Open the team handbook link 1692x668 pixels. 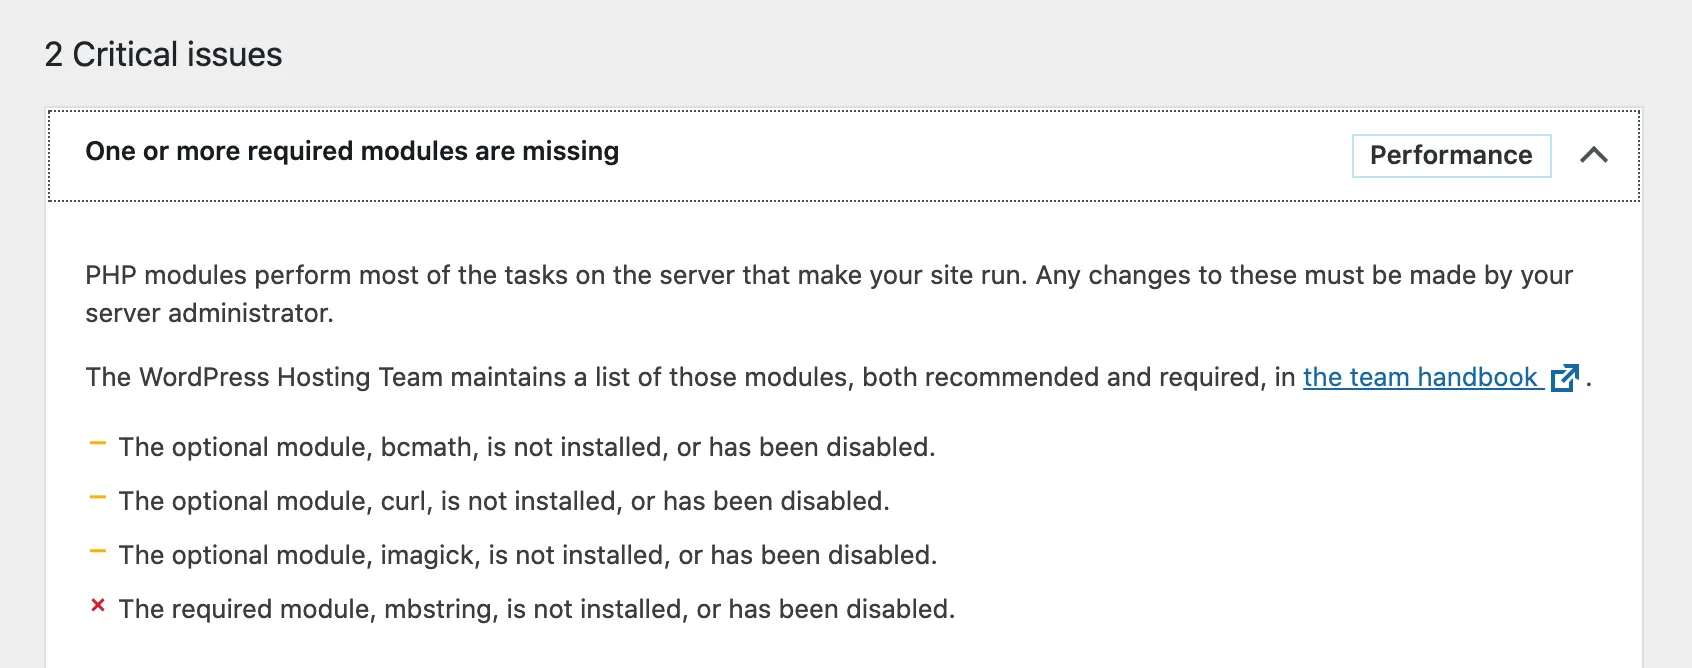(1420, 377)
